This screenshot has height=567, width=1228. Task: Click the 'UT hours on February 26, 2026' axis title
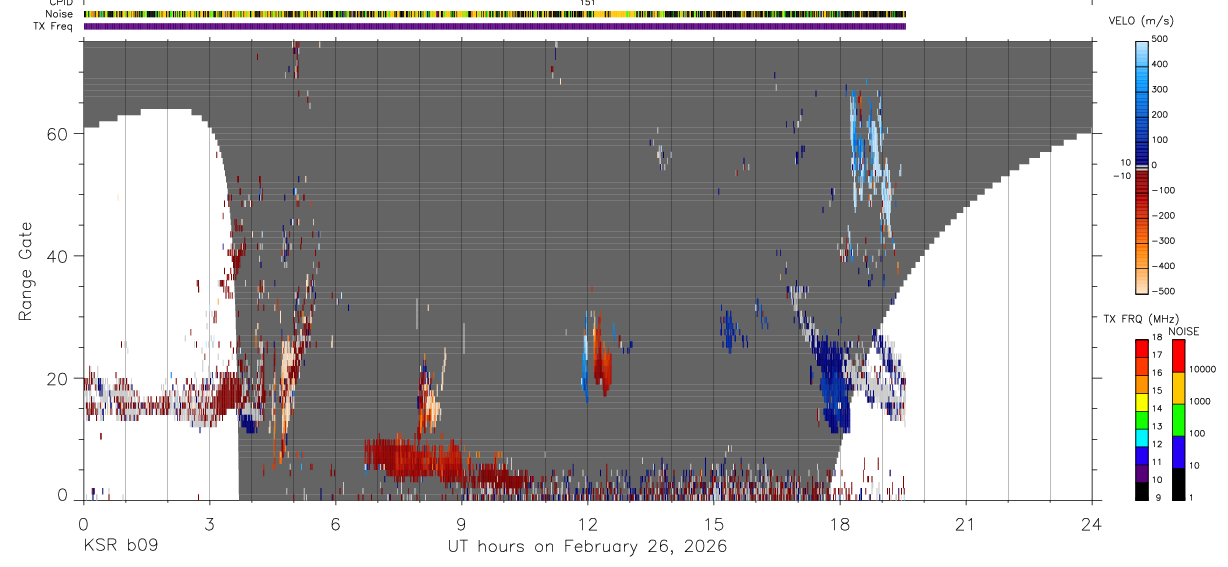pyautogui.click(x=587, y=547)
